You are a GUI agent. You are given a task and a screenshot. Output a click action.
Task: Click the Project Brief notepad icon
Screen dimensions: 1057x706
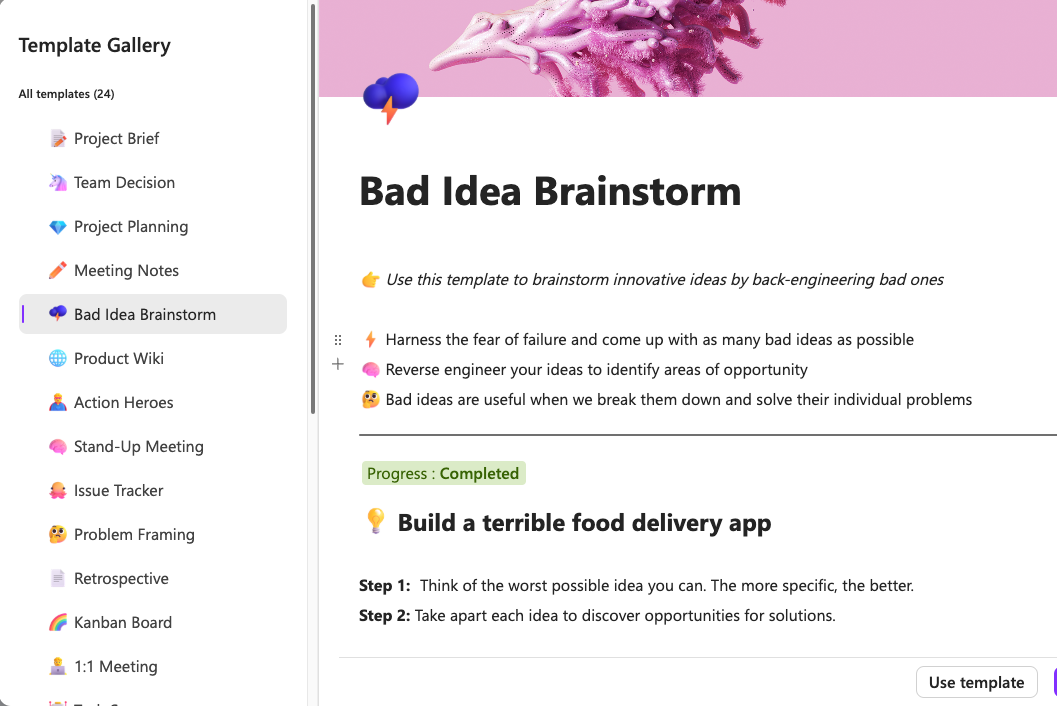58,139
